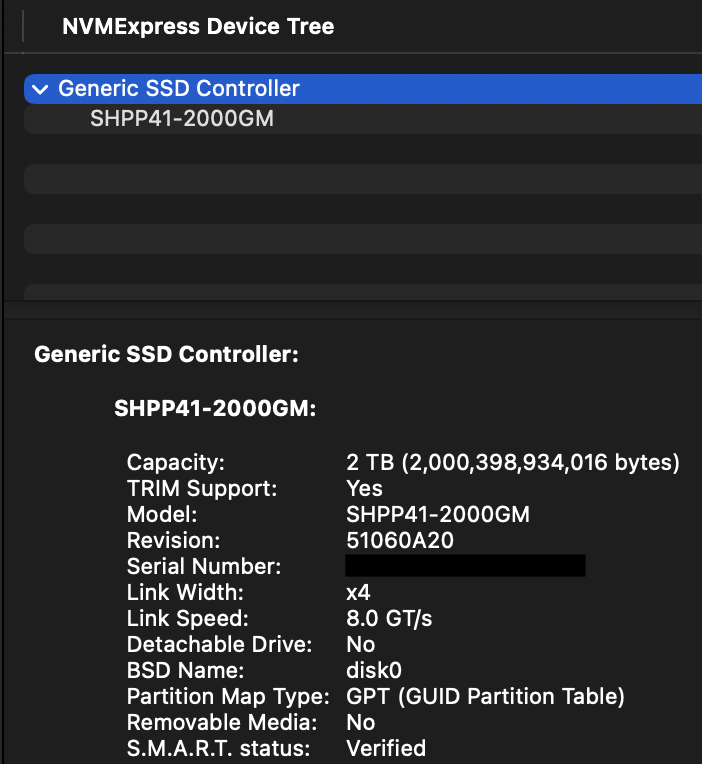702x764 pixels.
Task: Collapse the Generic SSD Controller chevron
Action: point(40,89)
